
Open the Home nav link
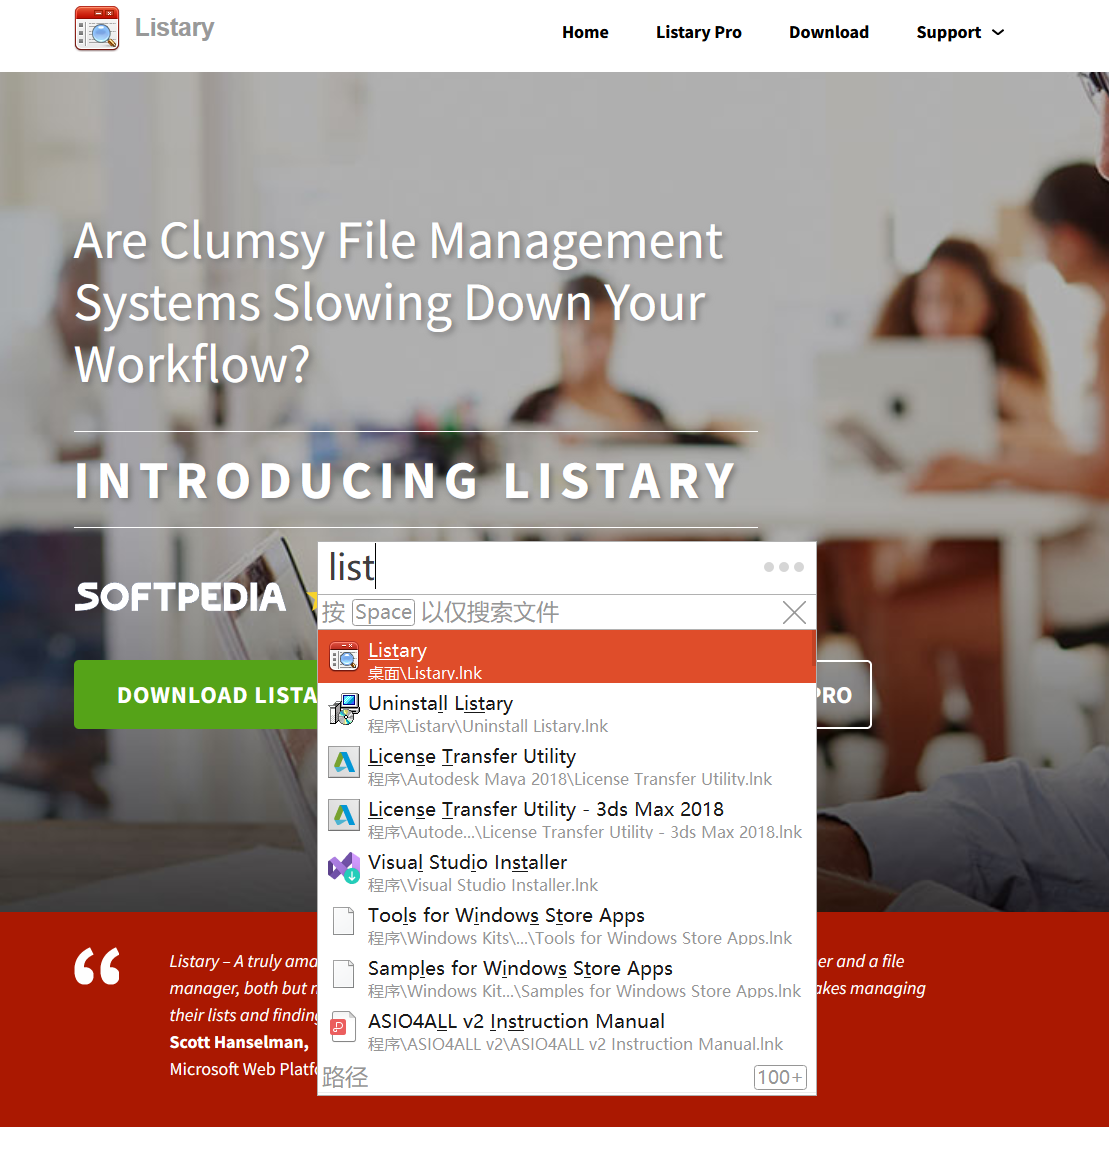tap(585, 32)
